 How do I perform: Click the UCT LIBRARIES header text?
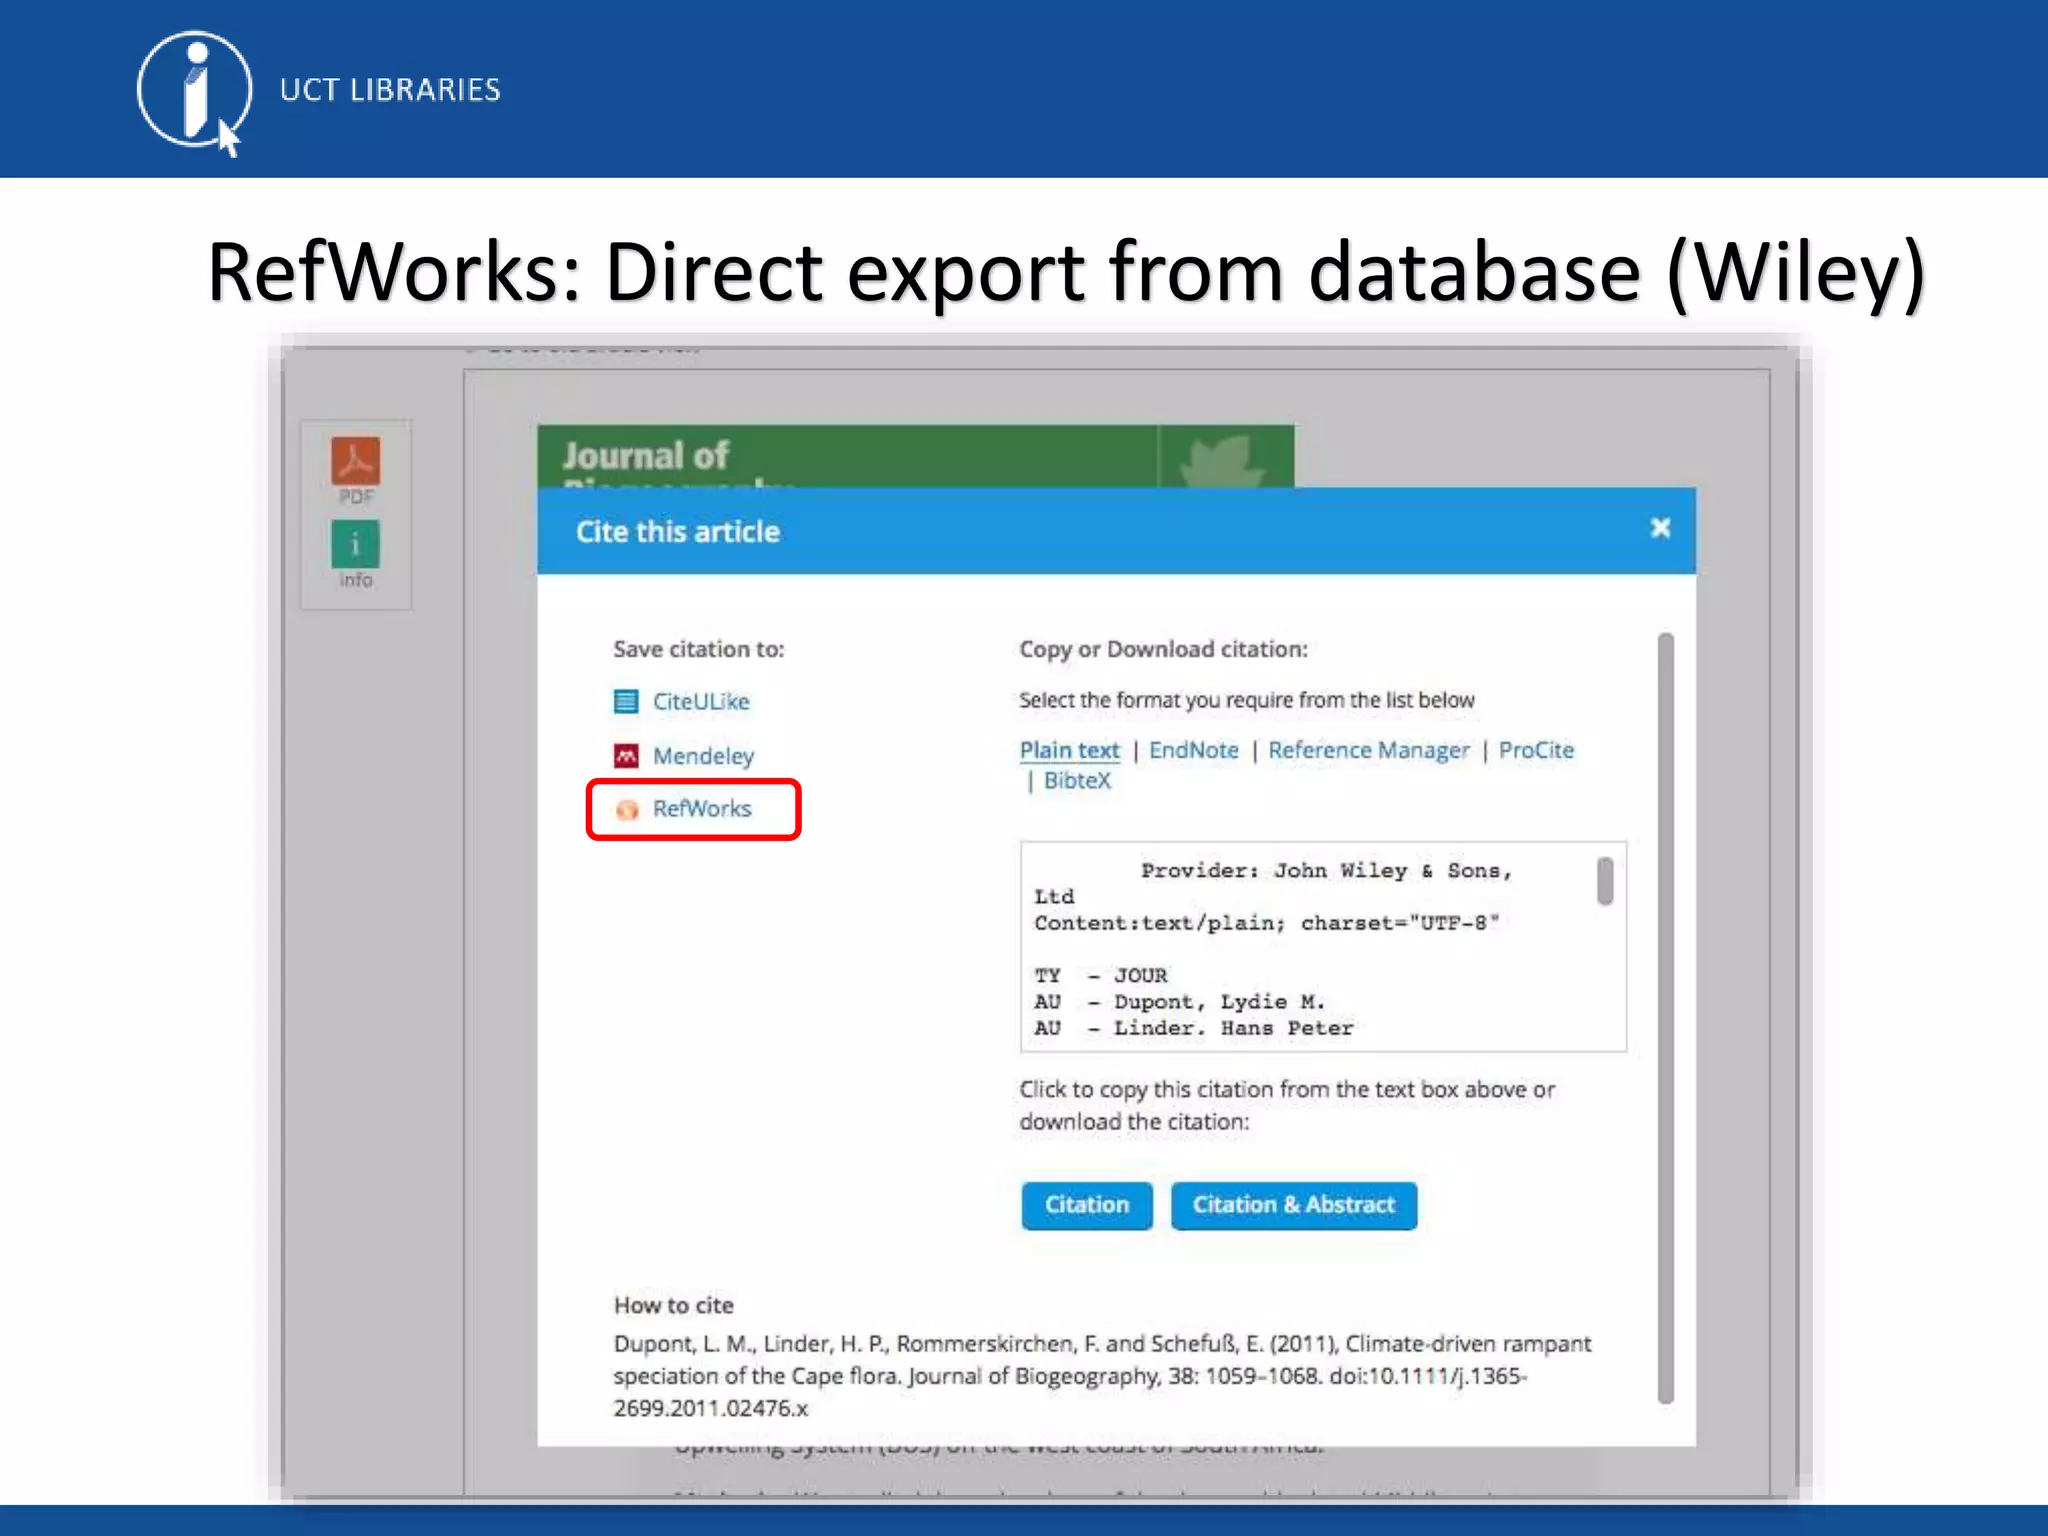pos(390,90)
